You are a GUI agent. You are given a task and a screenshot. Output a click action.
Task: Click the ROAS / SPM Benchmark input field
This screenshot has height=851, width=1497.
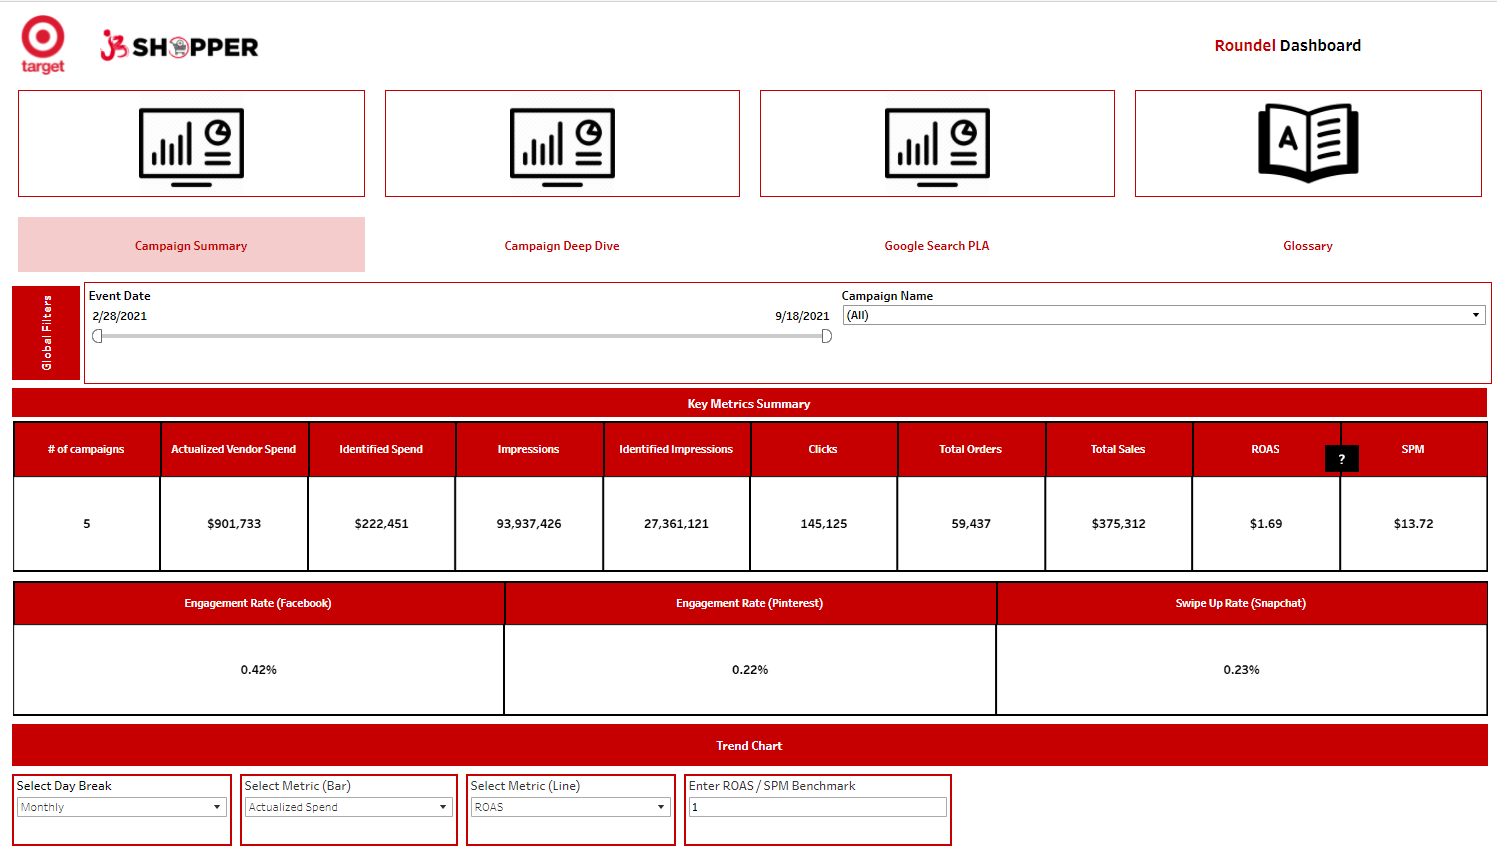(817, 806)
